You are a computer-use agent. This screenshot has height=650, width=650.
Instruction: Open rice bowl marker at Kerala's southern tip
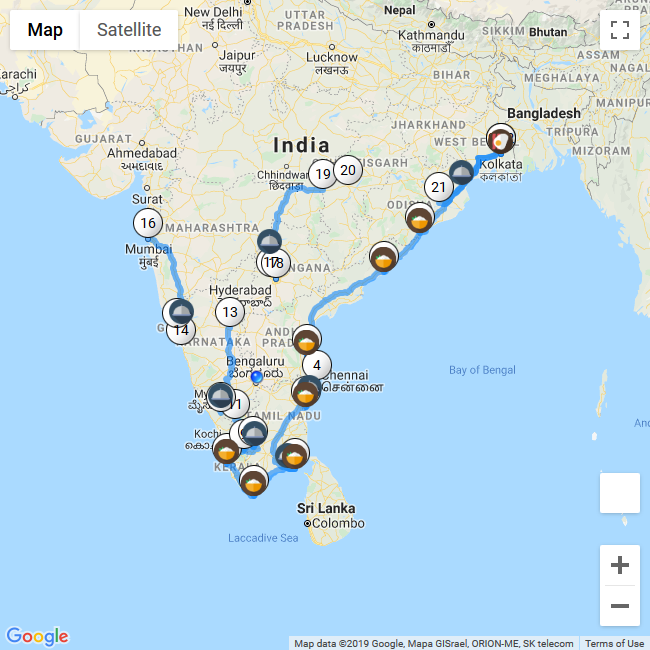254,482
